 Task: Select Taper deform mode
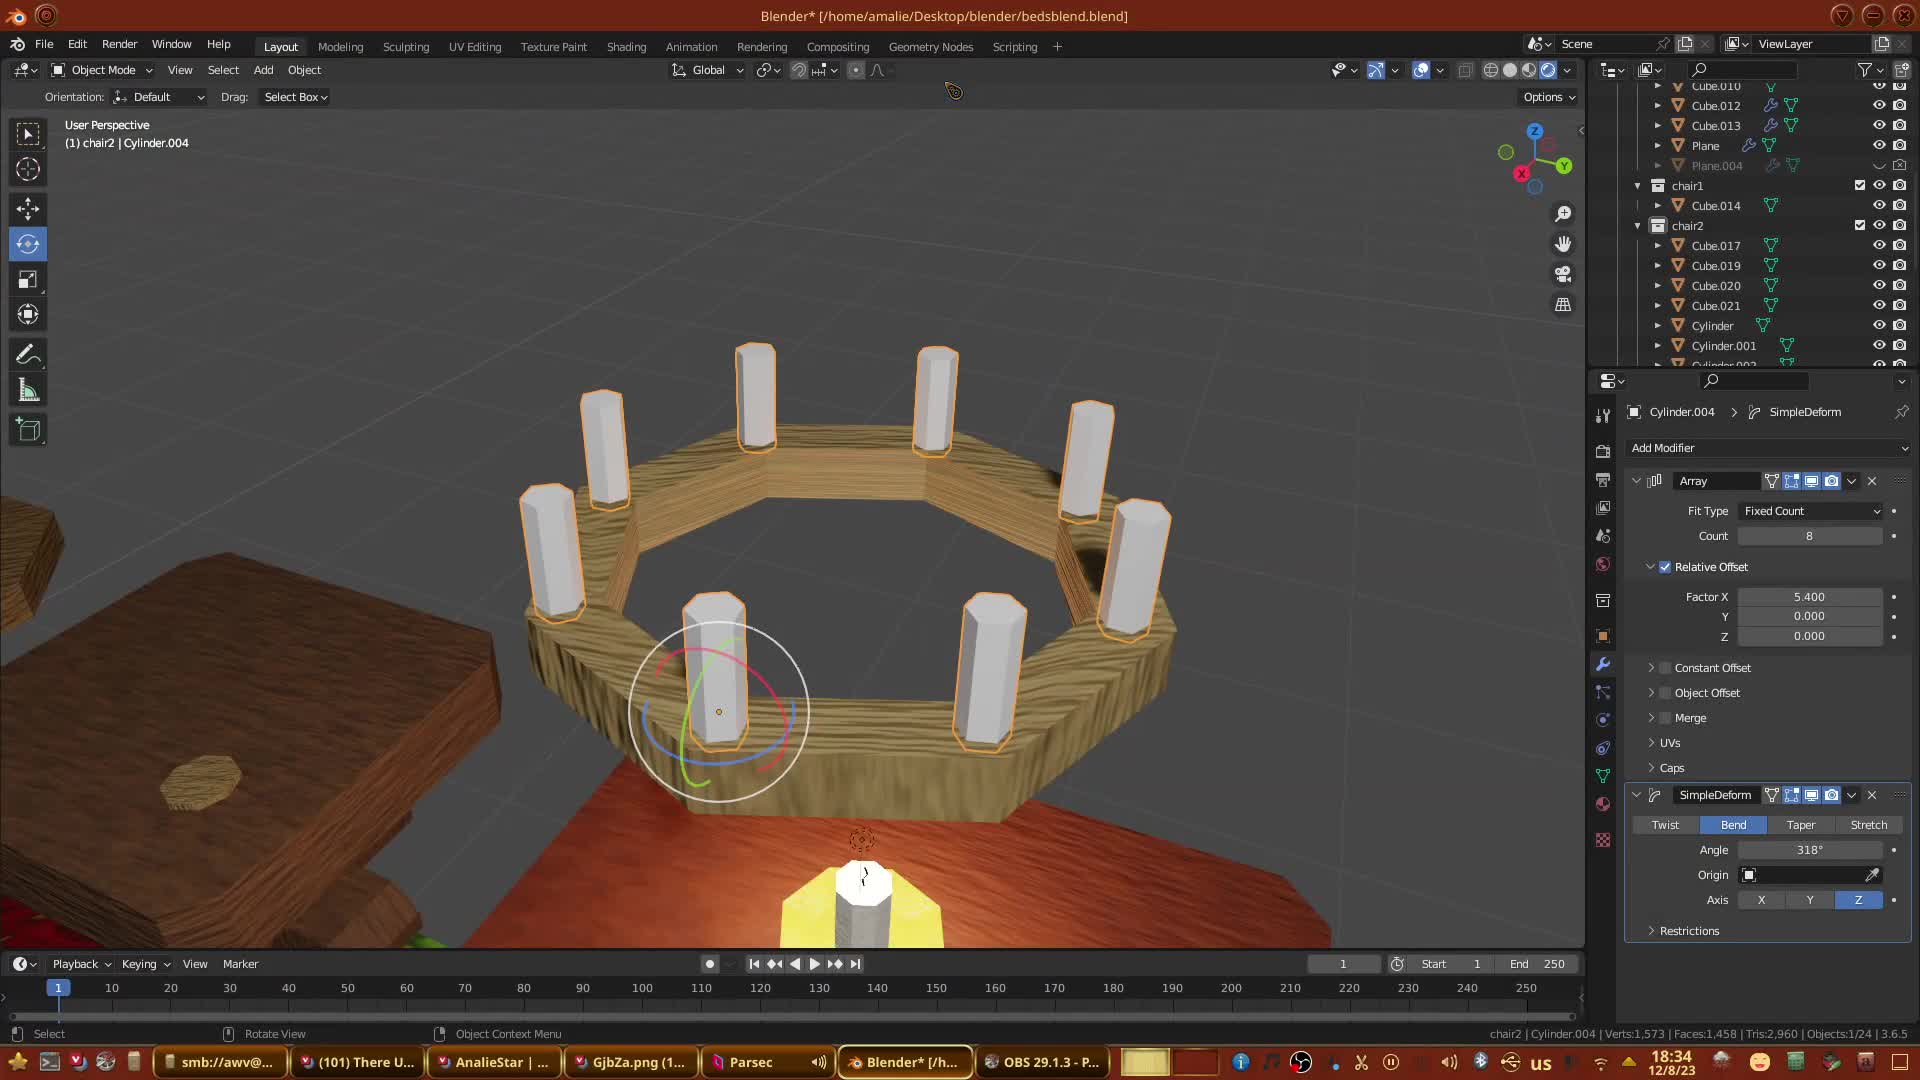point(1800,825)
